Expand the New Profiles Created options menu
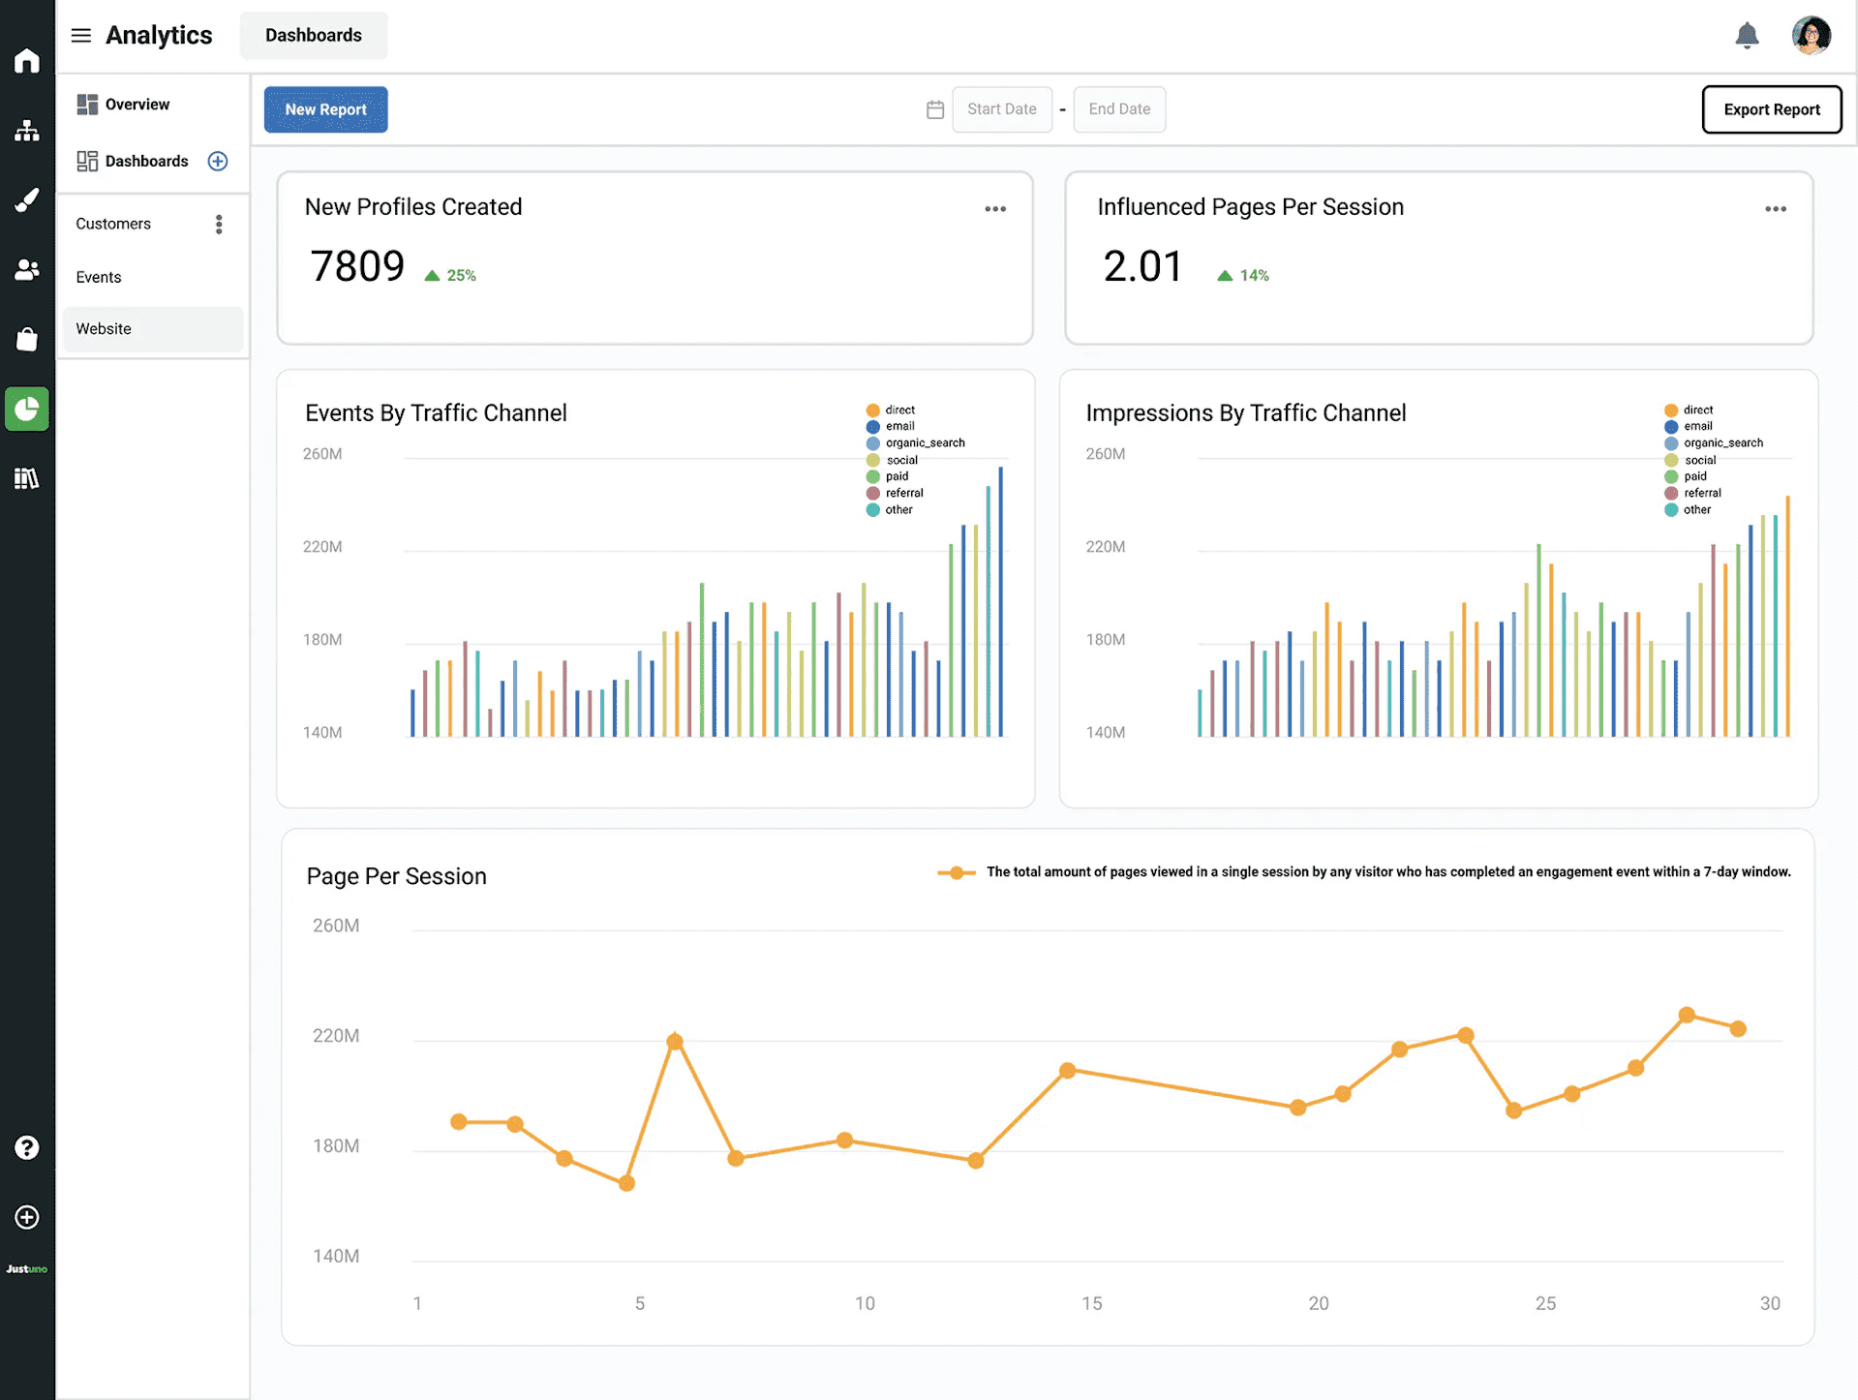 point(995,208)
